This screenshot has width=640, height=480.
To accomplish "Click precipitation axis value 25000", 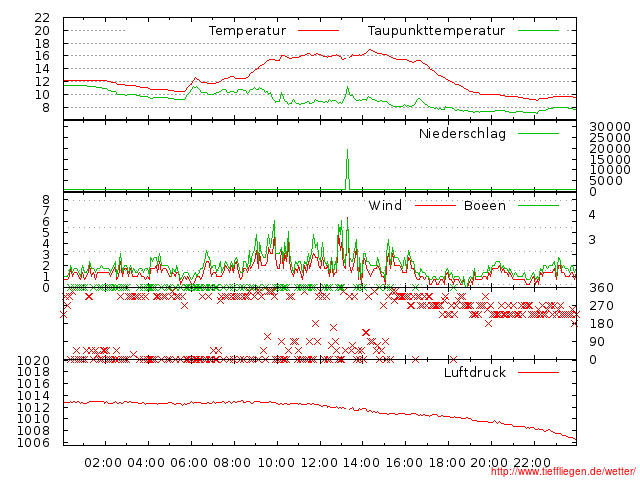I will [610, 138].
